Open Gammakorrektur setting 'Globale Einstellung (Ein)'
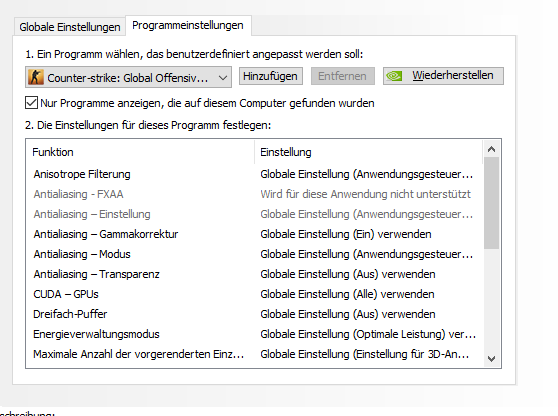Image resolution: width=558 pixels, height=416 pixels. tap(346, 234)
